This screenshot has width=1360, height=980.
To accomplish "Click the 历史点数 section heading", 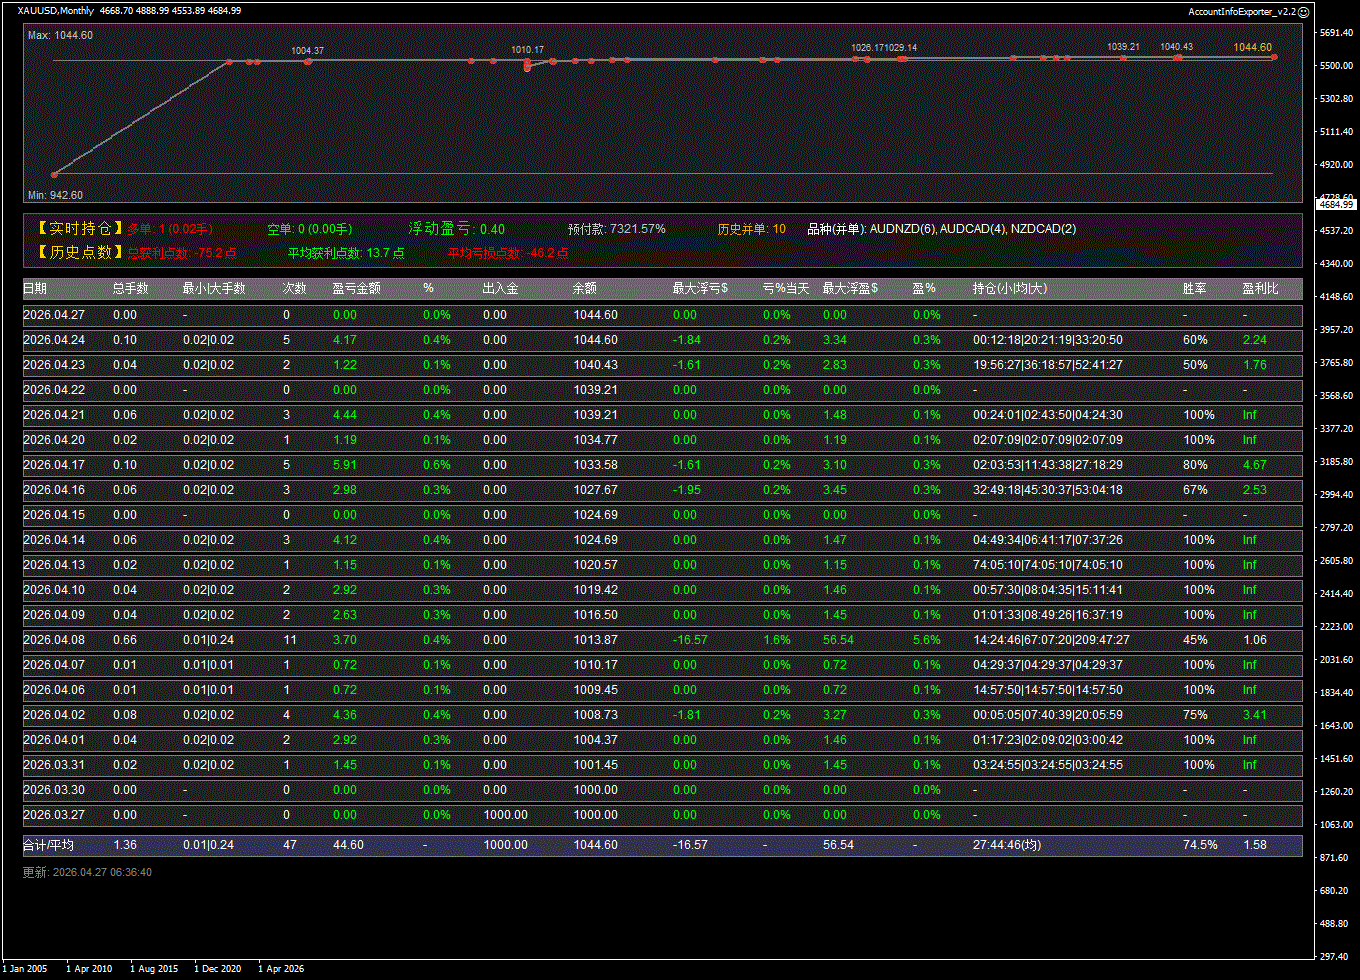I will pos(79,253).
